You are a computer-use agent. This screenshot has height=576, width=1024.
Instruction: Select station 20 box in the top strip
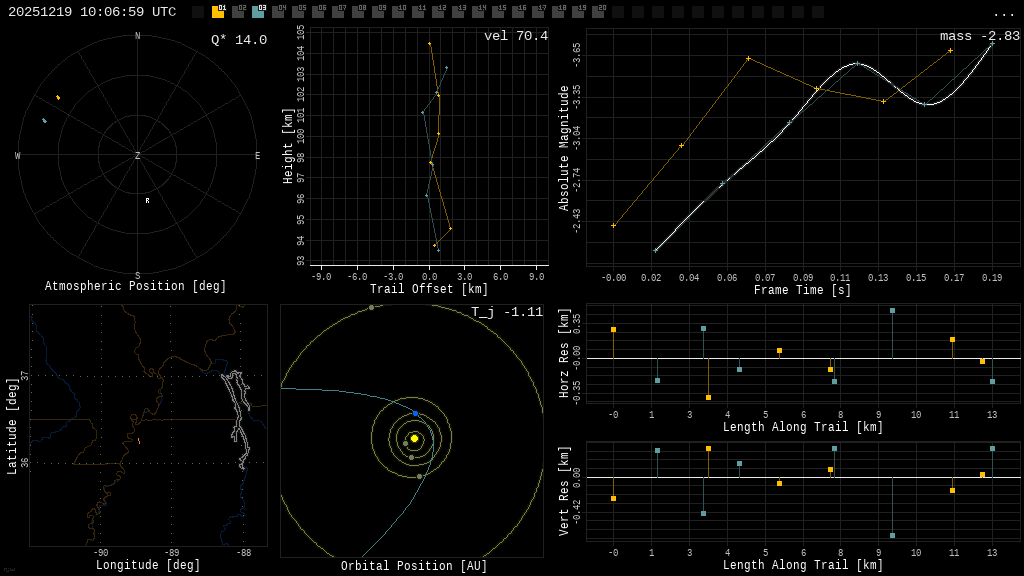598,12
